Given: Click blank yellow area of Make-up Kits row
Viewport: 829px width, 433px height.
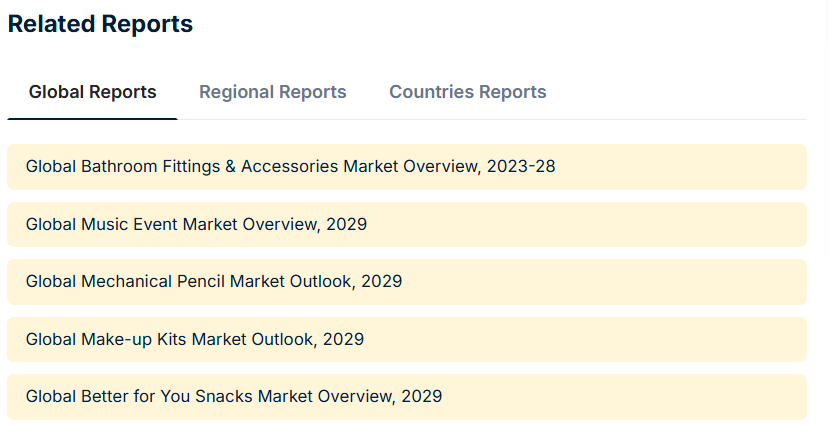Looking at the screenshot, I should click(600, 339).
